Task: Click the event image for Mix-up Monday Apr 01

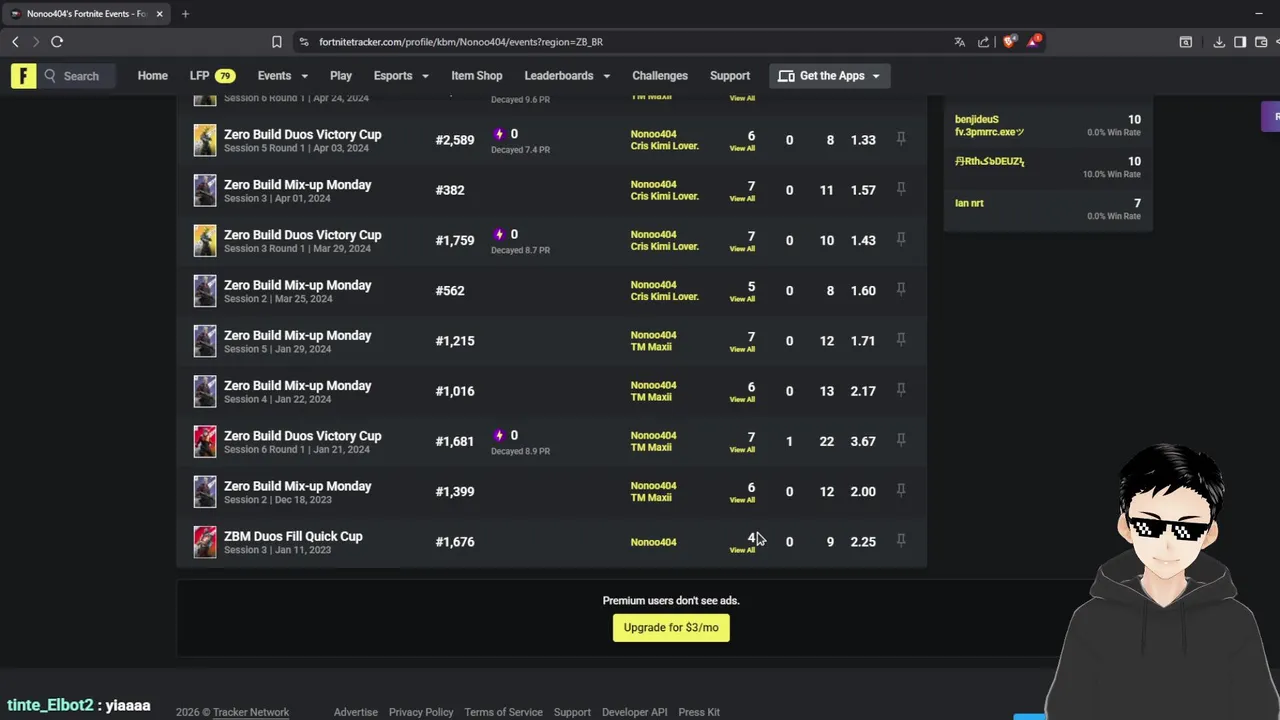Action: coord(205,190)
